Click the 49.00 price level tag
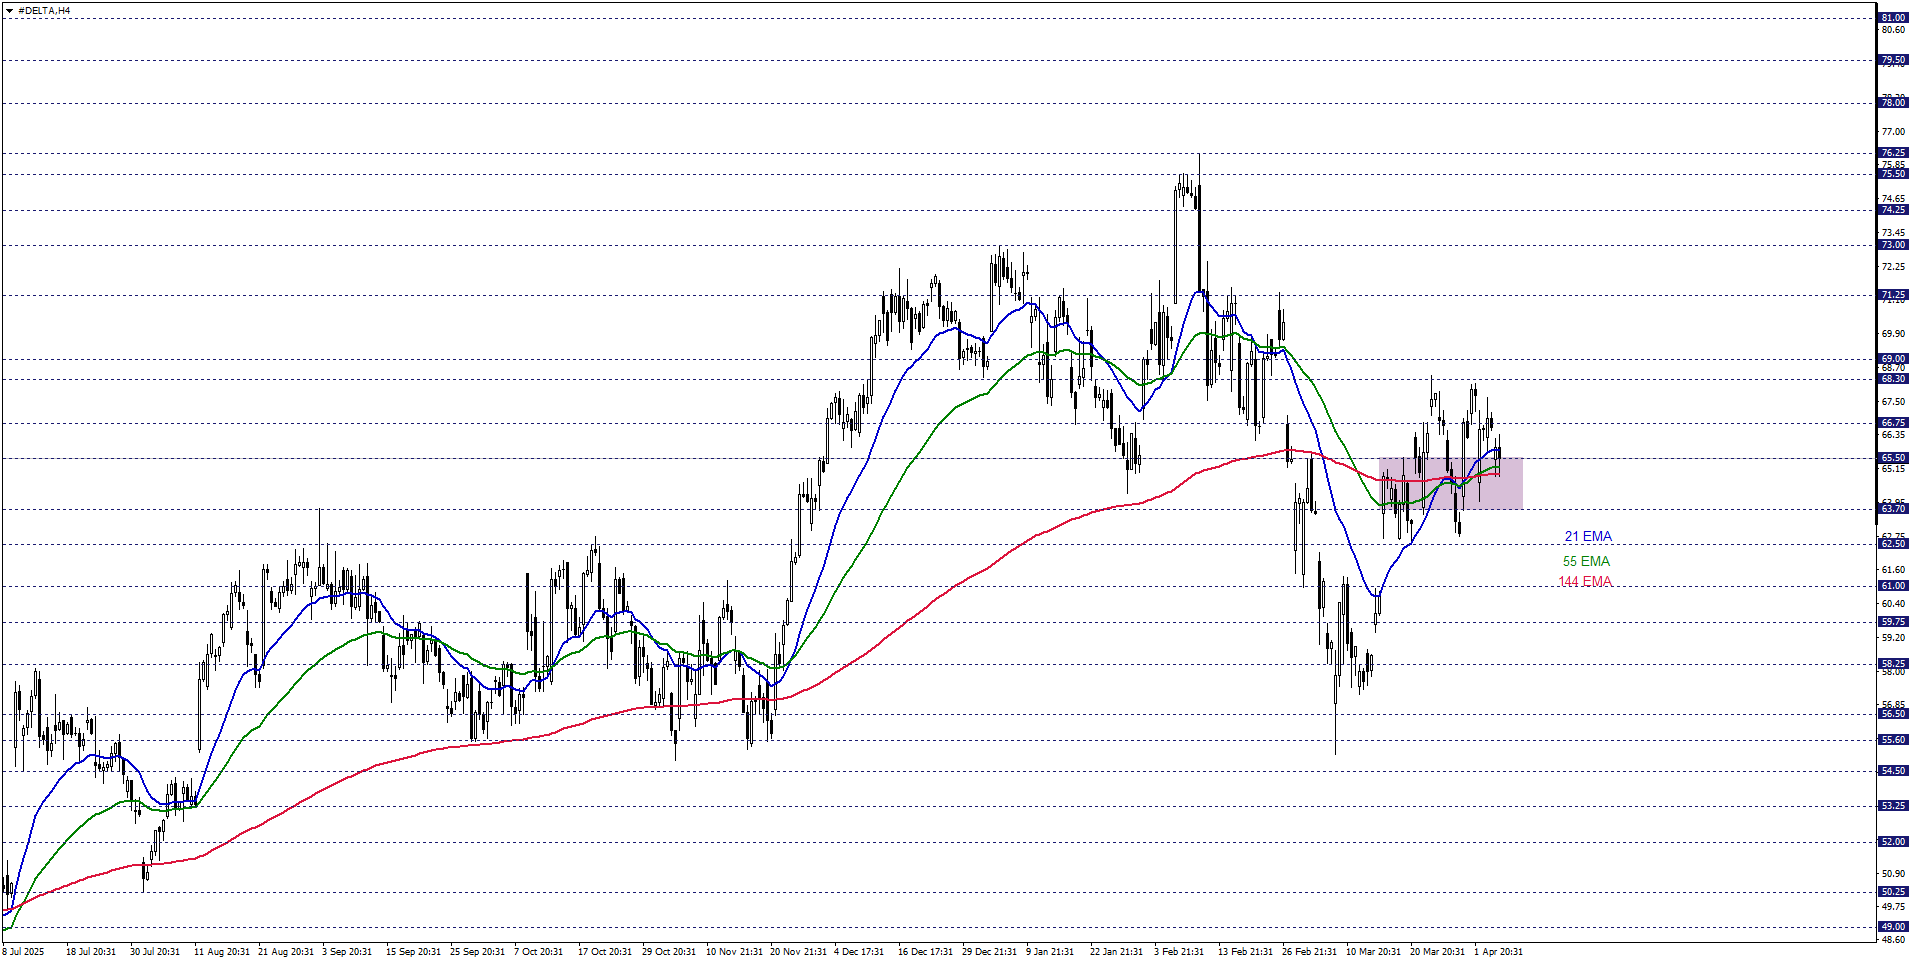Viewport: 1916px width, 963px height. (x=1893, y=927)
